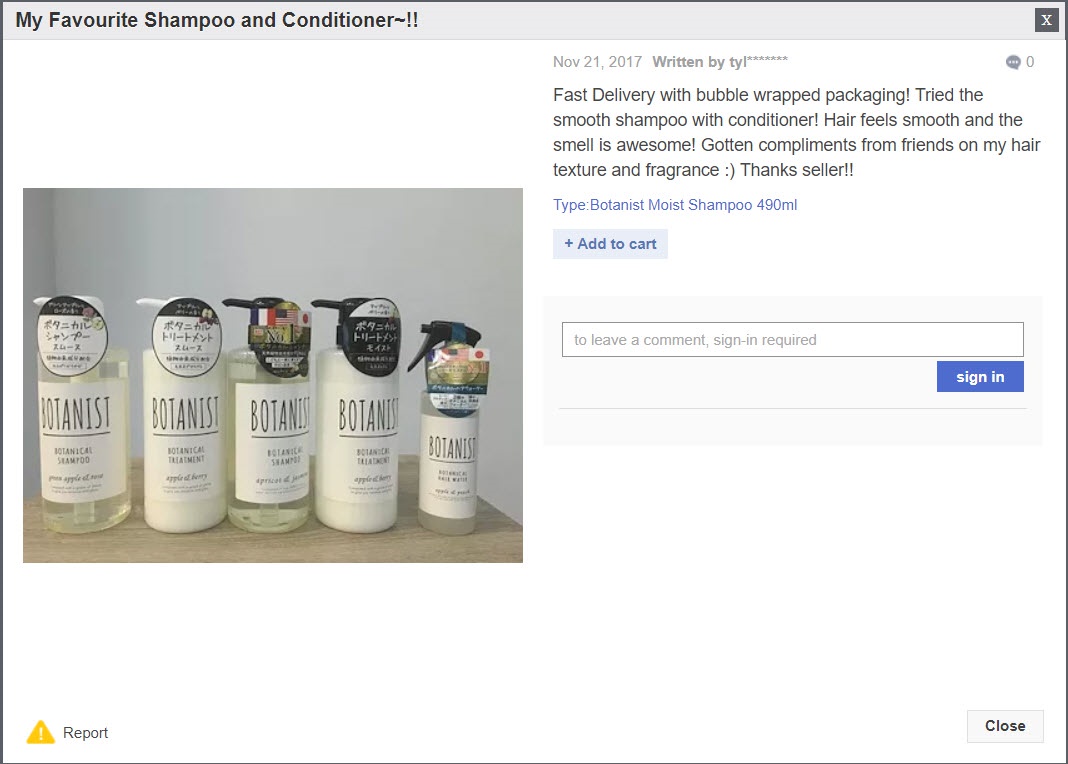The height and width of the screenshot is (764, 1068).
Task: Close the review popup with the X icon
Action: tap(1046, 20)
